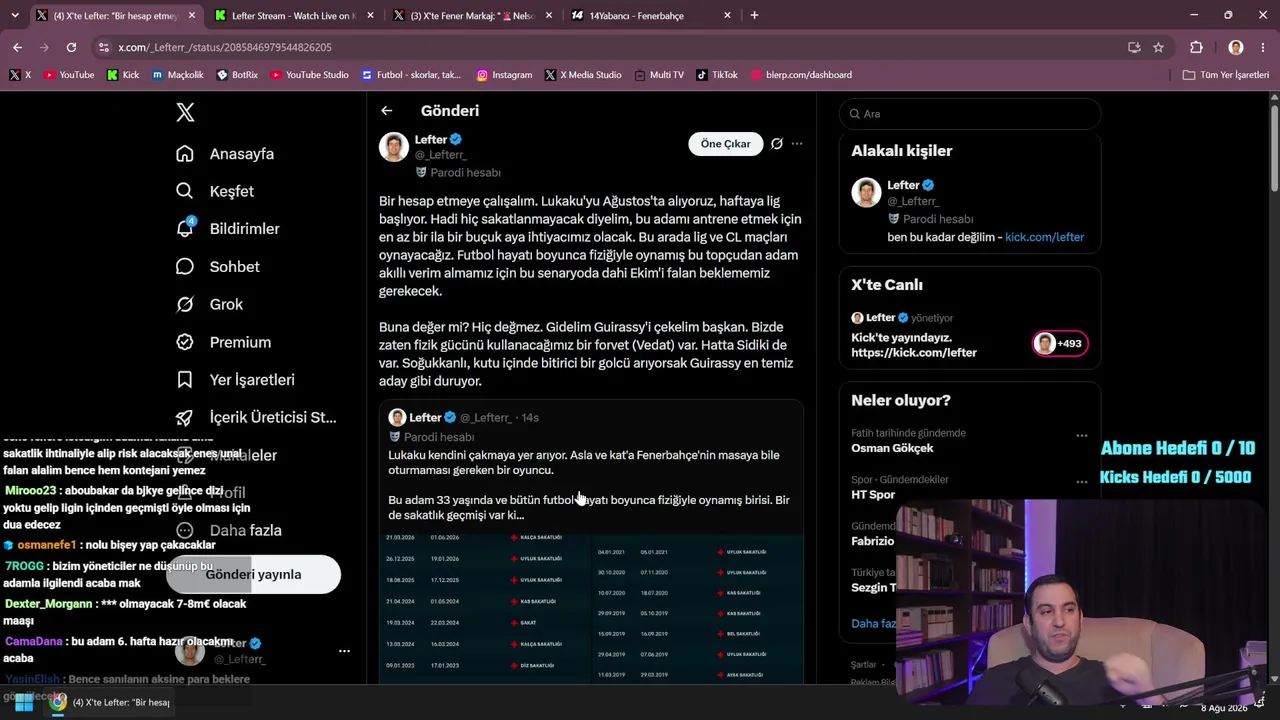Screen dimensions: 1280x720
Task: Open options for Osman Gökçek trend
Action: click(x=1081, y=436)
